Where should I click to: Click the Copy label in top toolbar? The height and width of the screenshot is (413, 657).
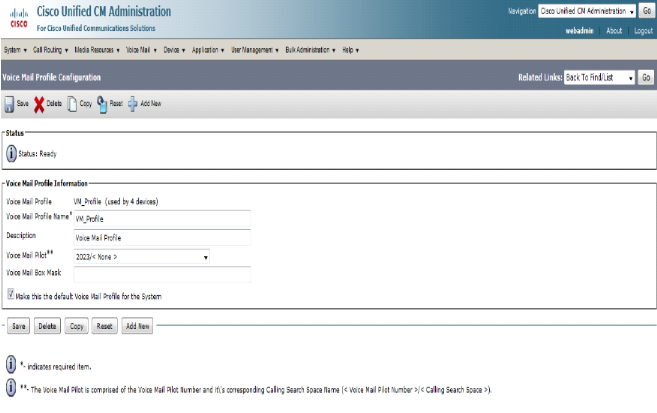click(x=85, y=103)
